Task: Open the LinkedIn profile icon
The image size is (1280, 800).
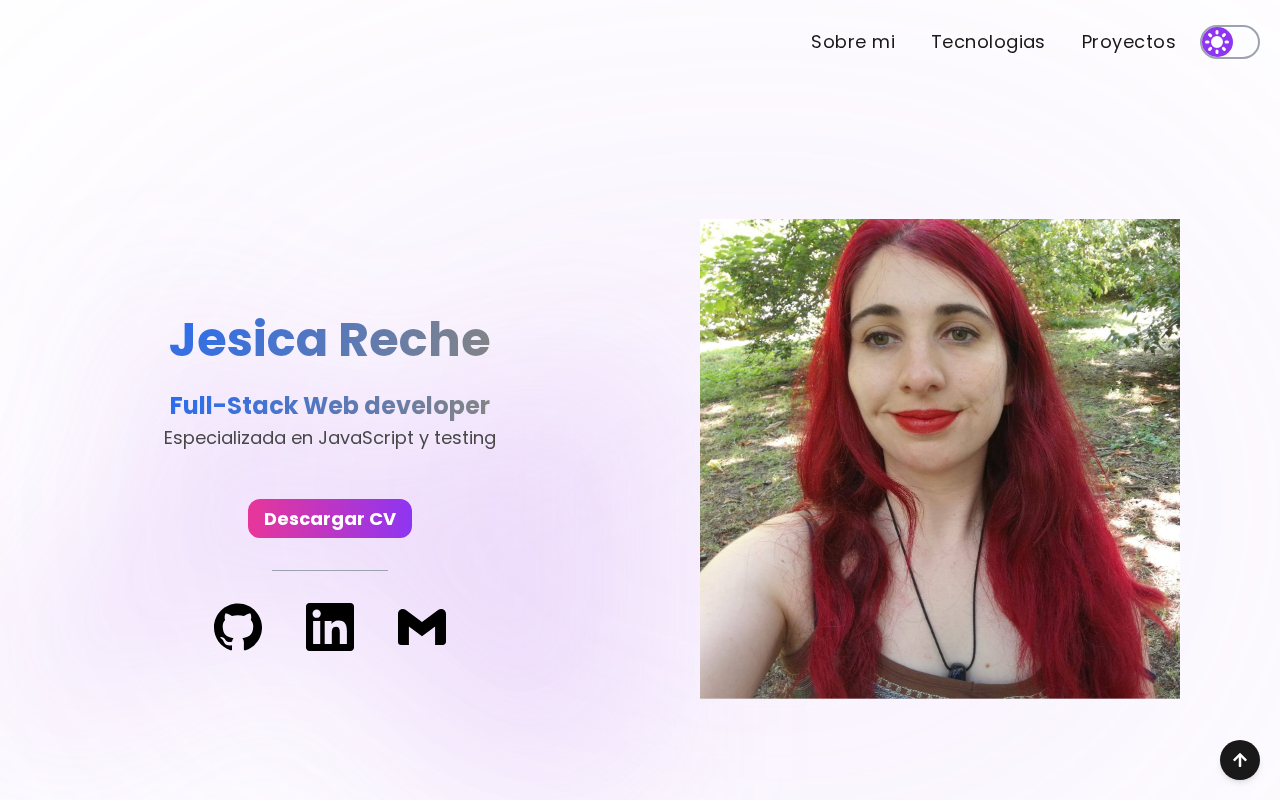Action: (330, 627)
